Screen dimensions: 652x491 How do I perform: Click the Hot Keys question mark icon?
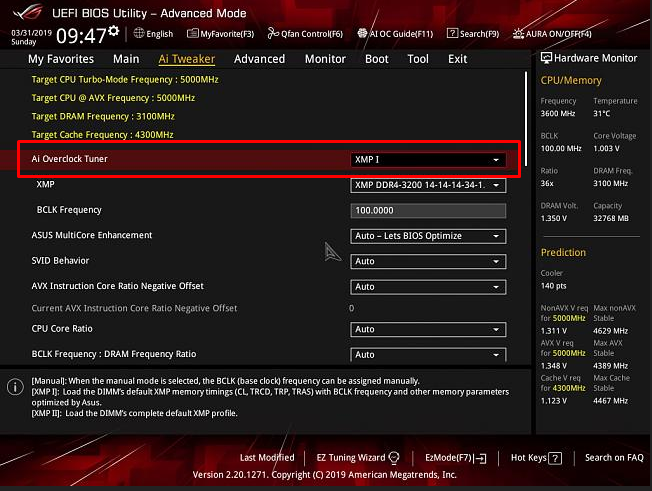pos(555,458)
